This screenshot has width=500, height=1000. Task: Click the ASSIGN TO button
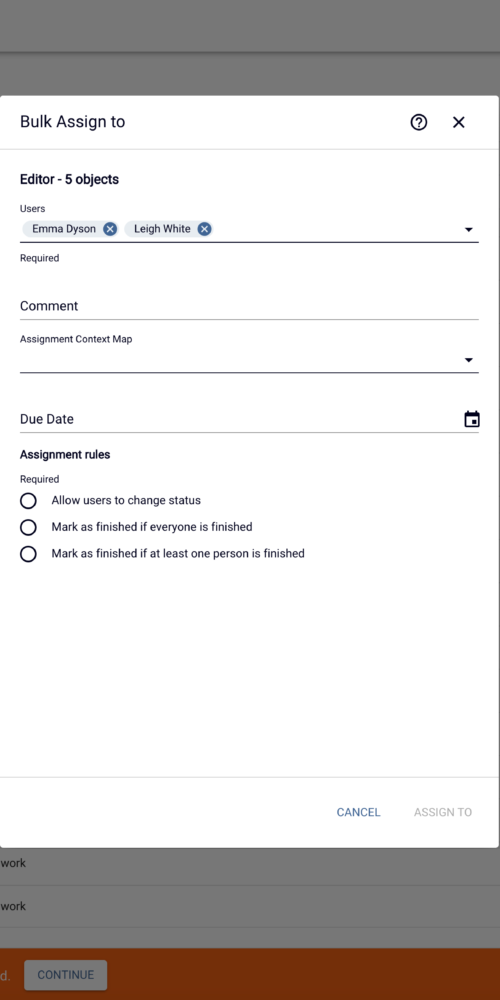pos(443,812)
